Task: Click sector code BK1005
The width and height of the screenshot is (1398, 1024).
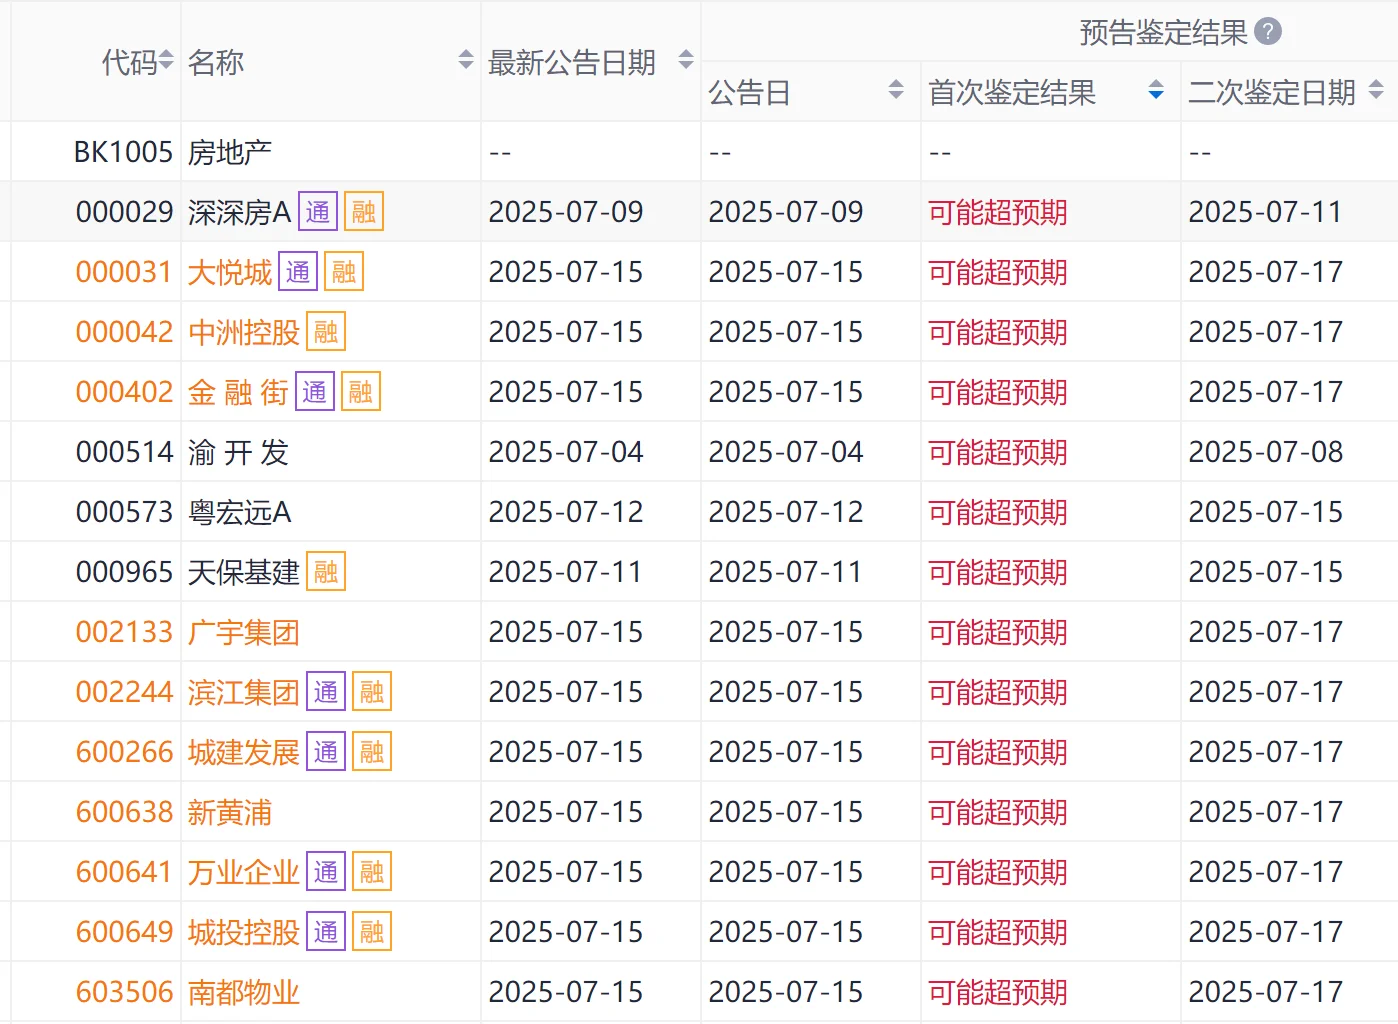Action: point(123,152)
